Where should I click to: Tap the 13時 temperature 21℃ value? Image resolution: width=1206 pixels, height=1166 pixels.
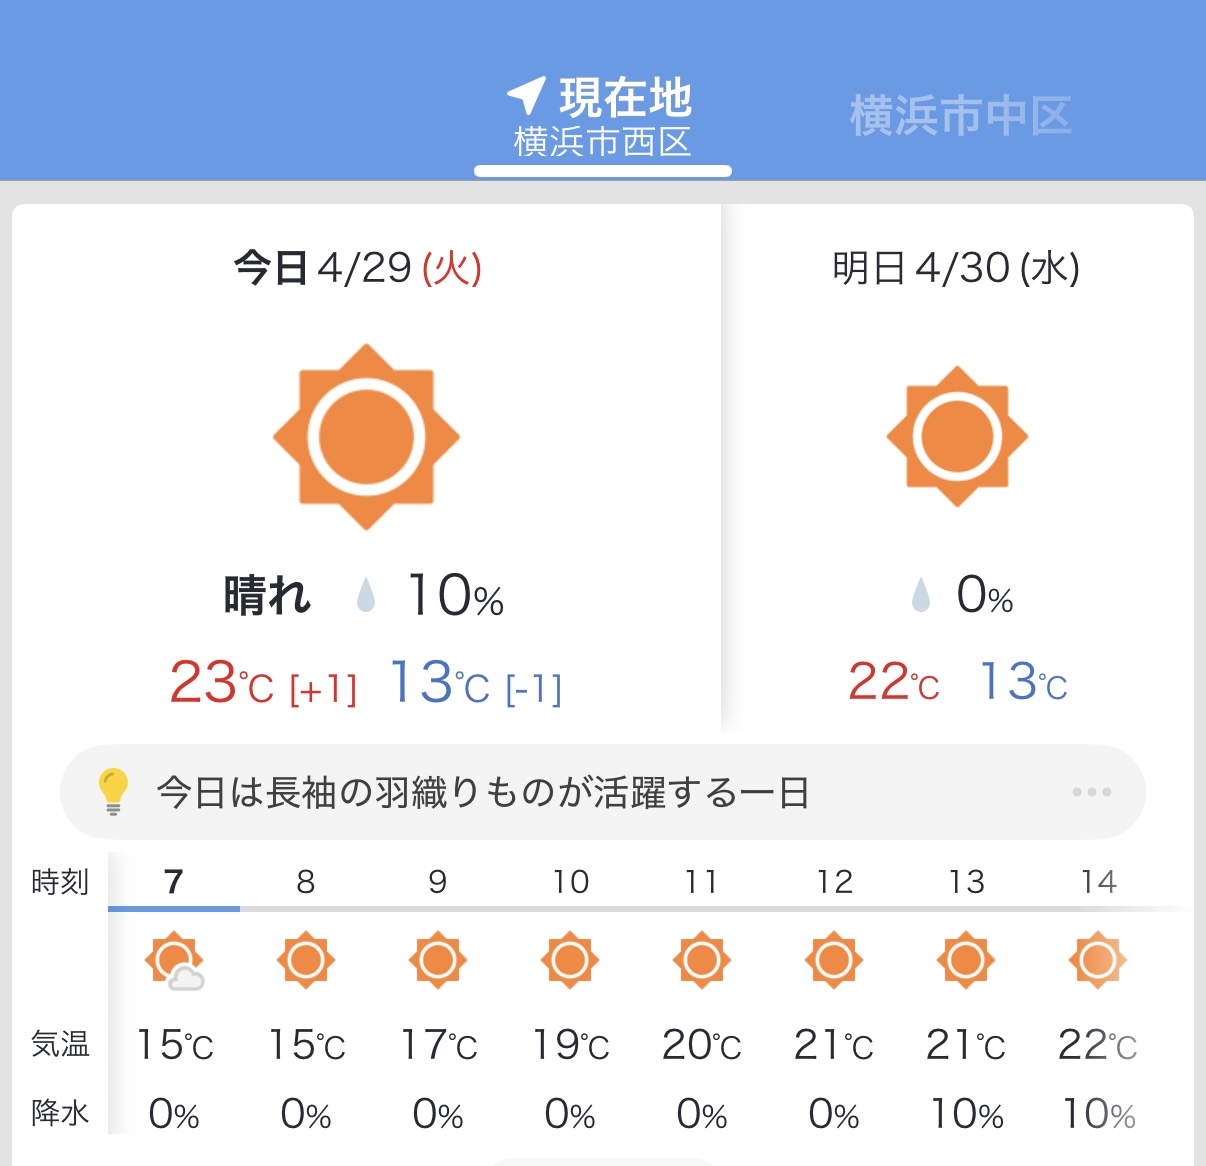coord(966,1045)
